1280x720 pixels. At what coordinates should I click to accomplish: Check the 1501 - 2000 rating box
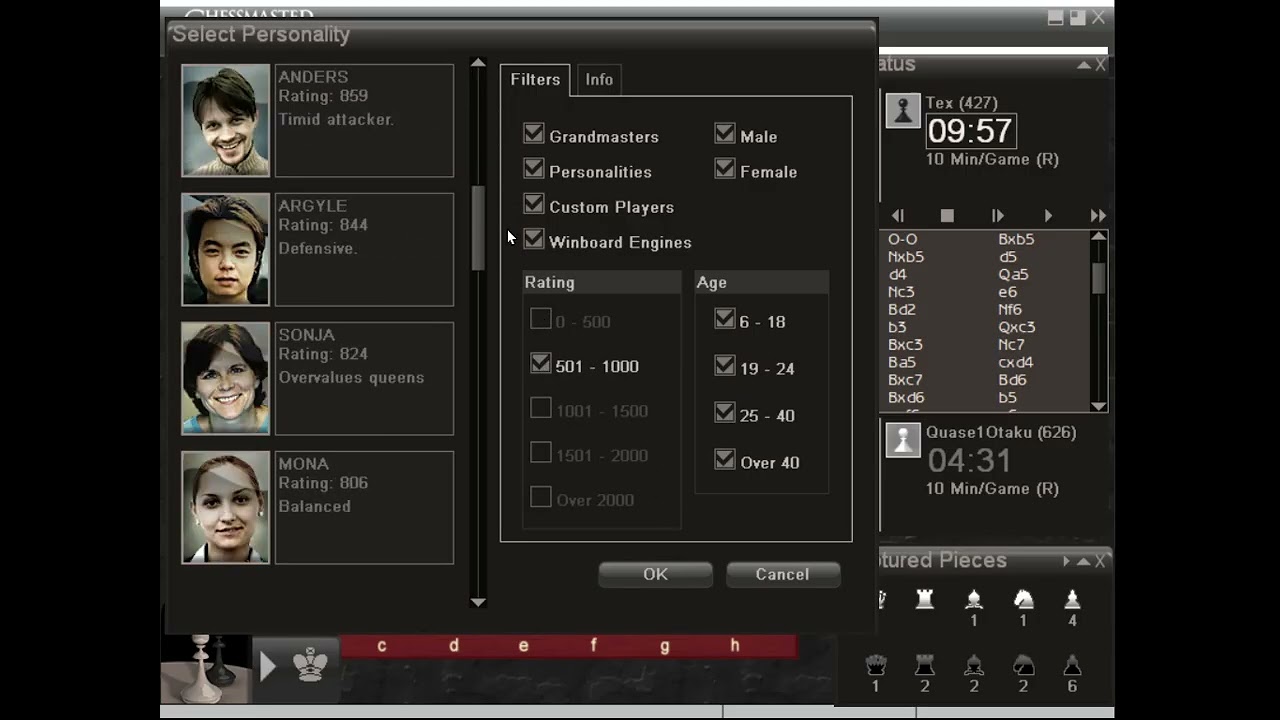(x=541, y=453)
